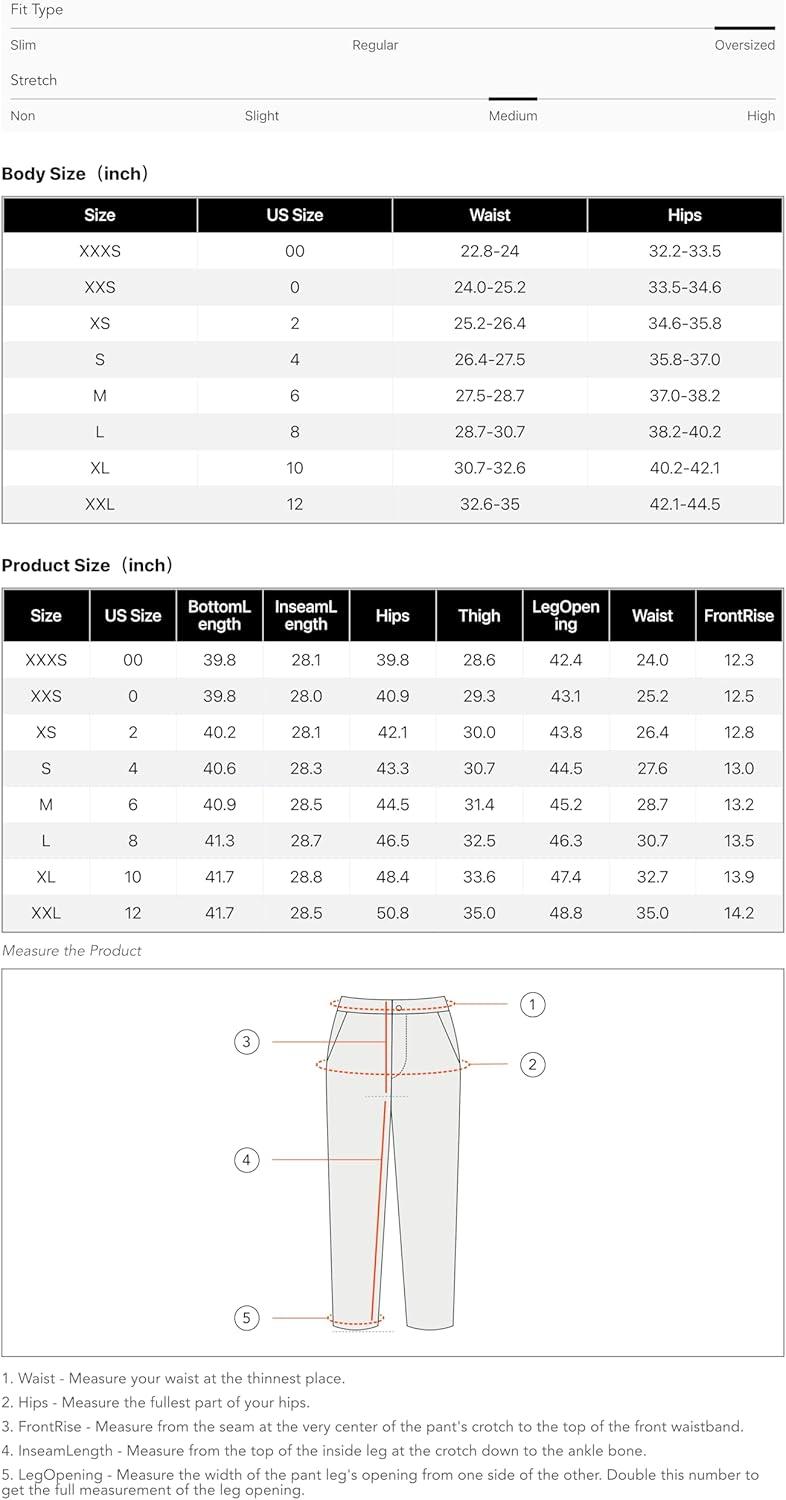The width and height of the screenshot is (786, 1500).
Task: Click the High stretch label
Action: [761, 116]
